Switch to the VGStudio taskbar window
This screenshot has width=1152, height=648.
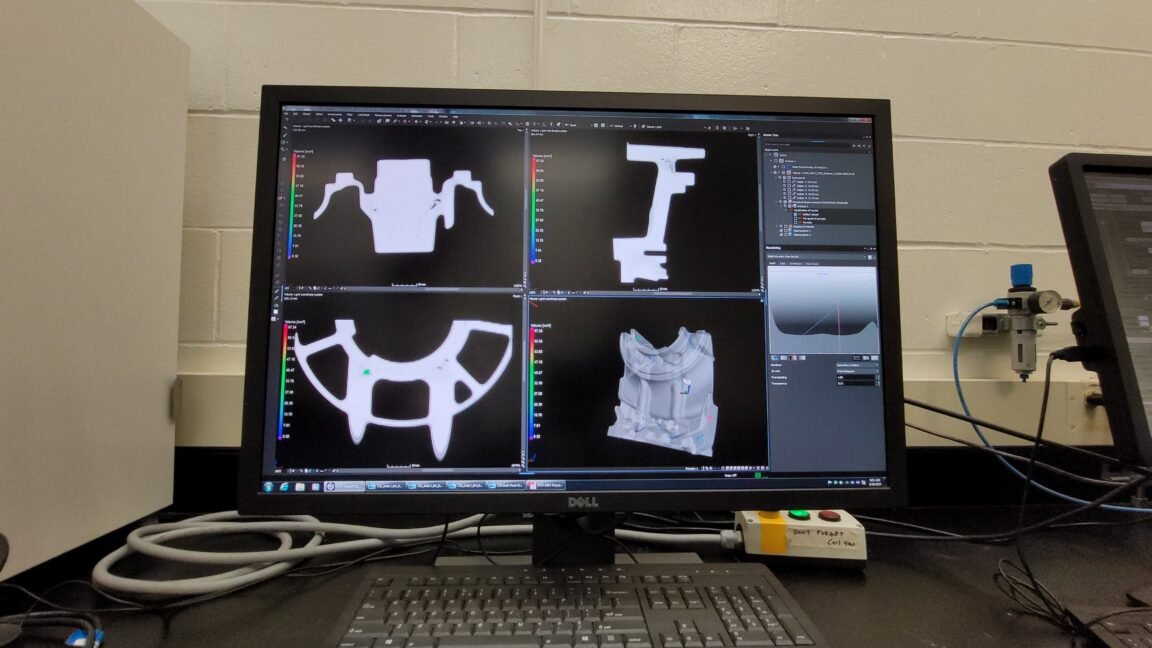click(346, 485)
